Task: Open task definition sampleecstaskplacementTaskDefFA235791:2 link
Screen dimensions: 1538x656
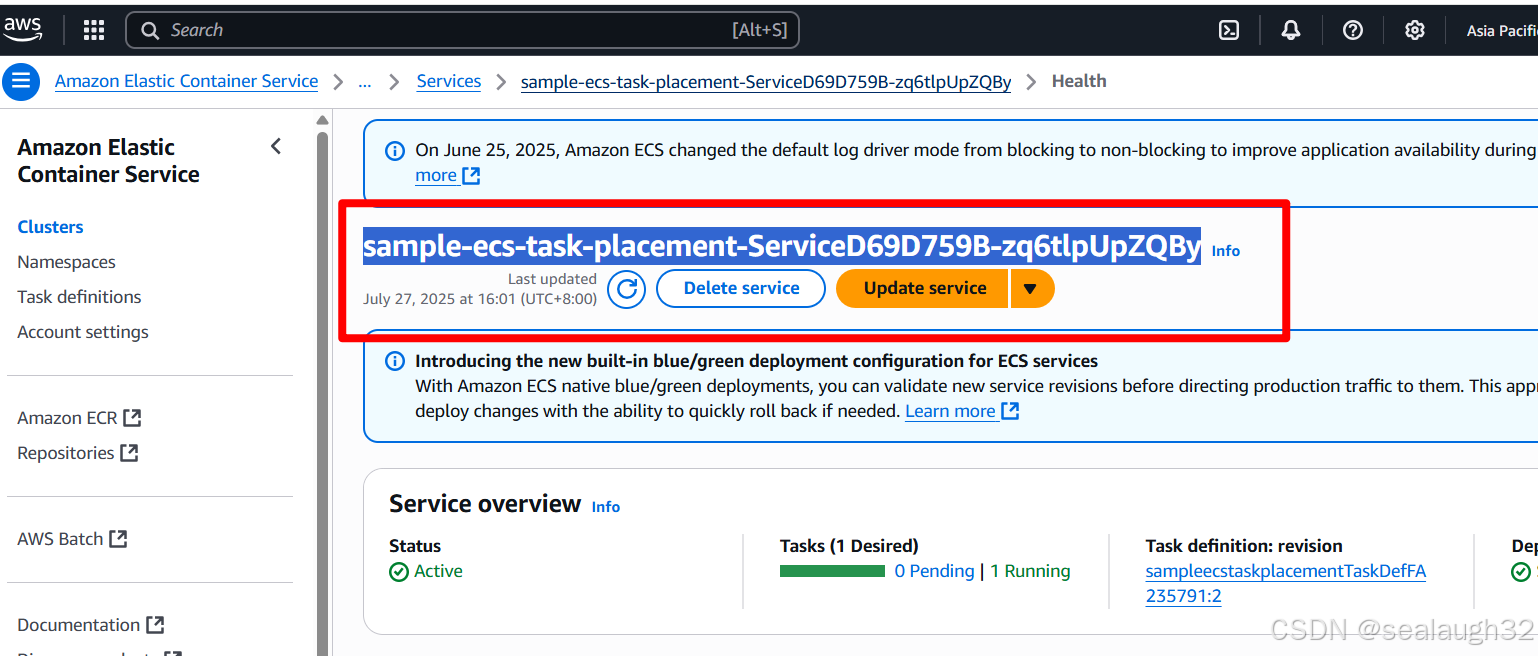Action: point(1286,584)
